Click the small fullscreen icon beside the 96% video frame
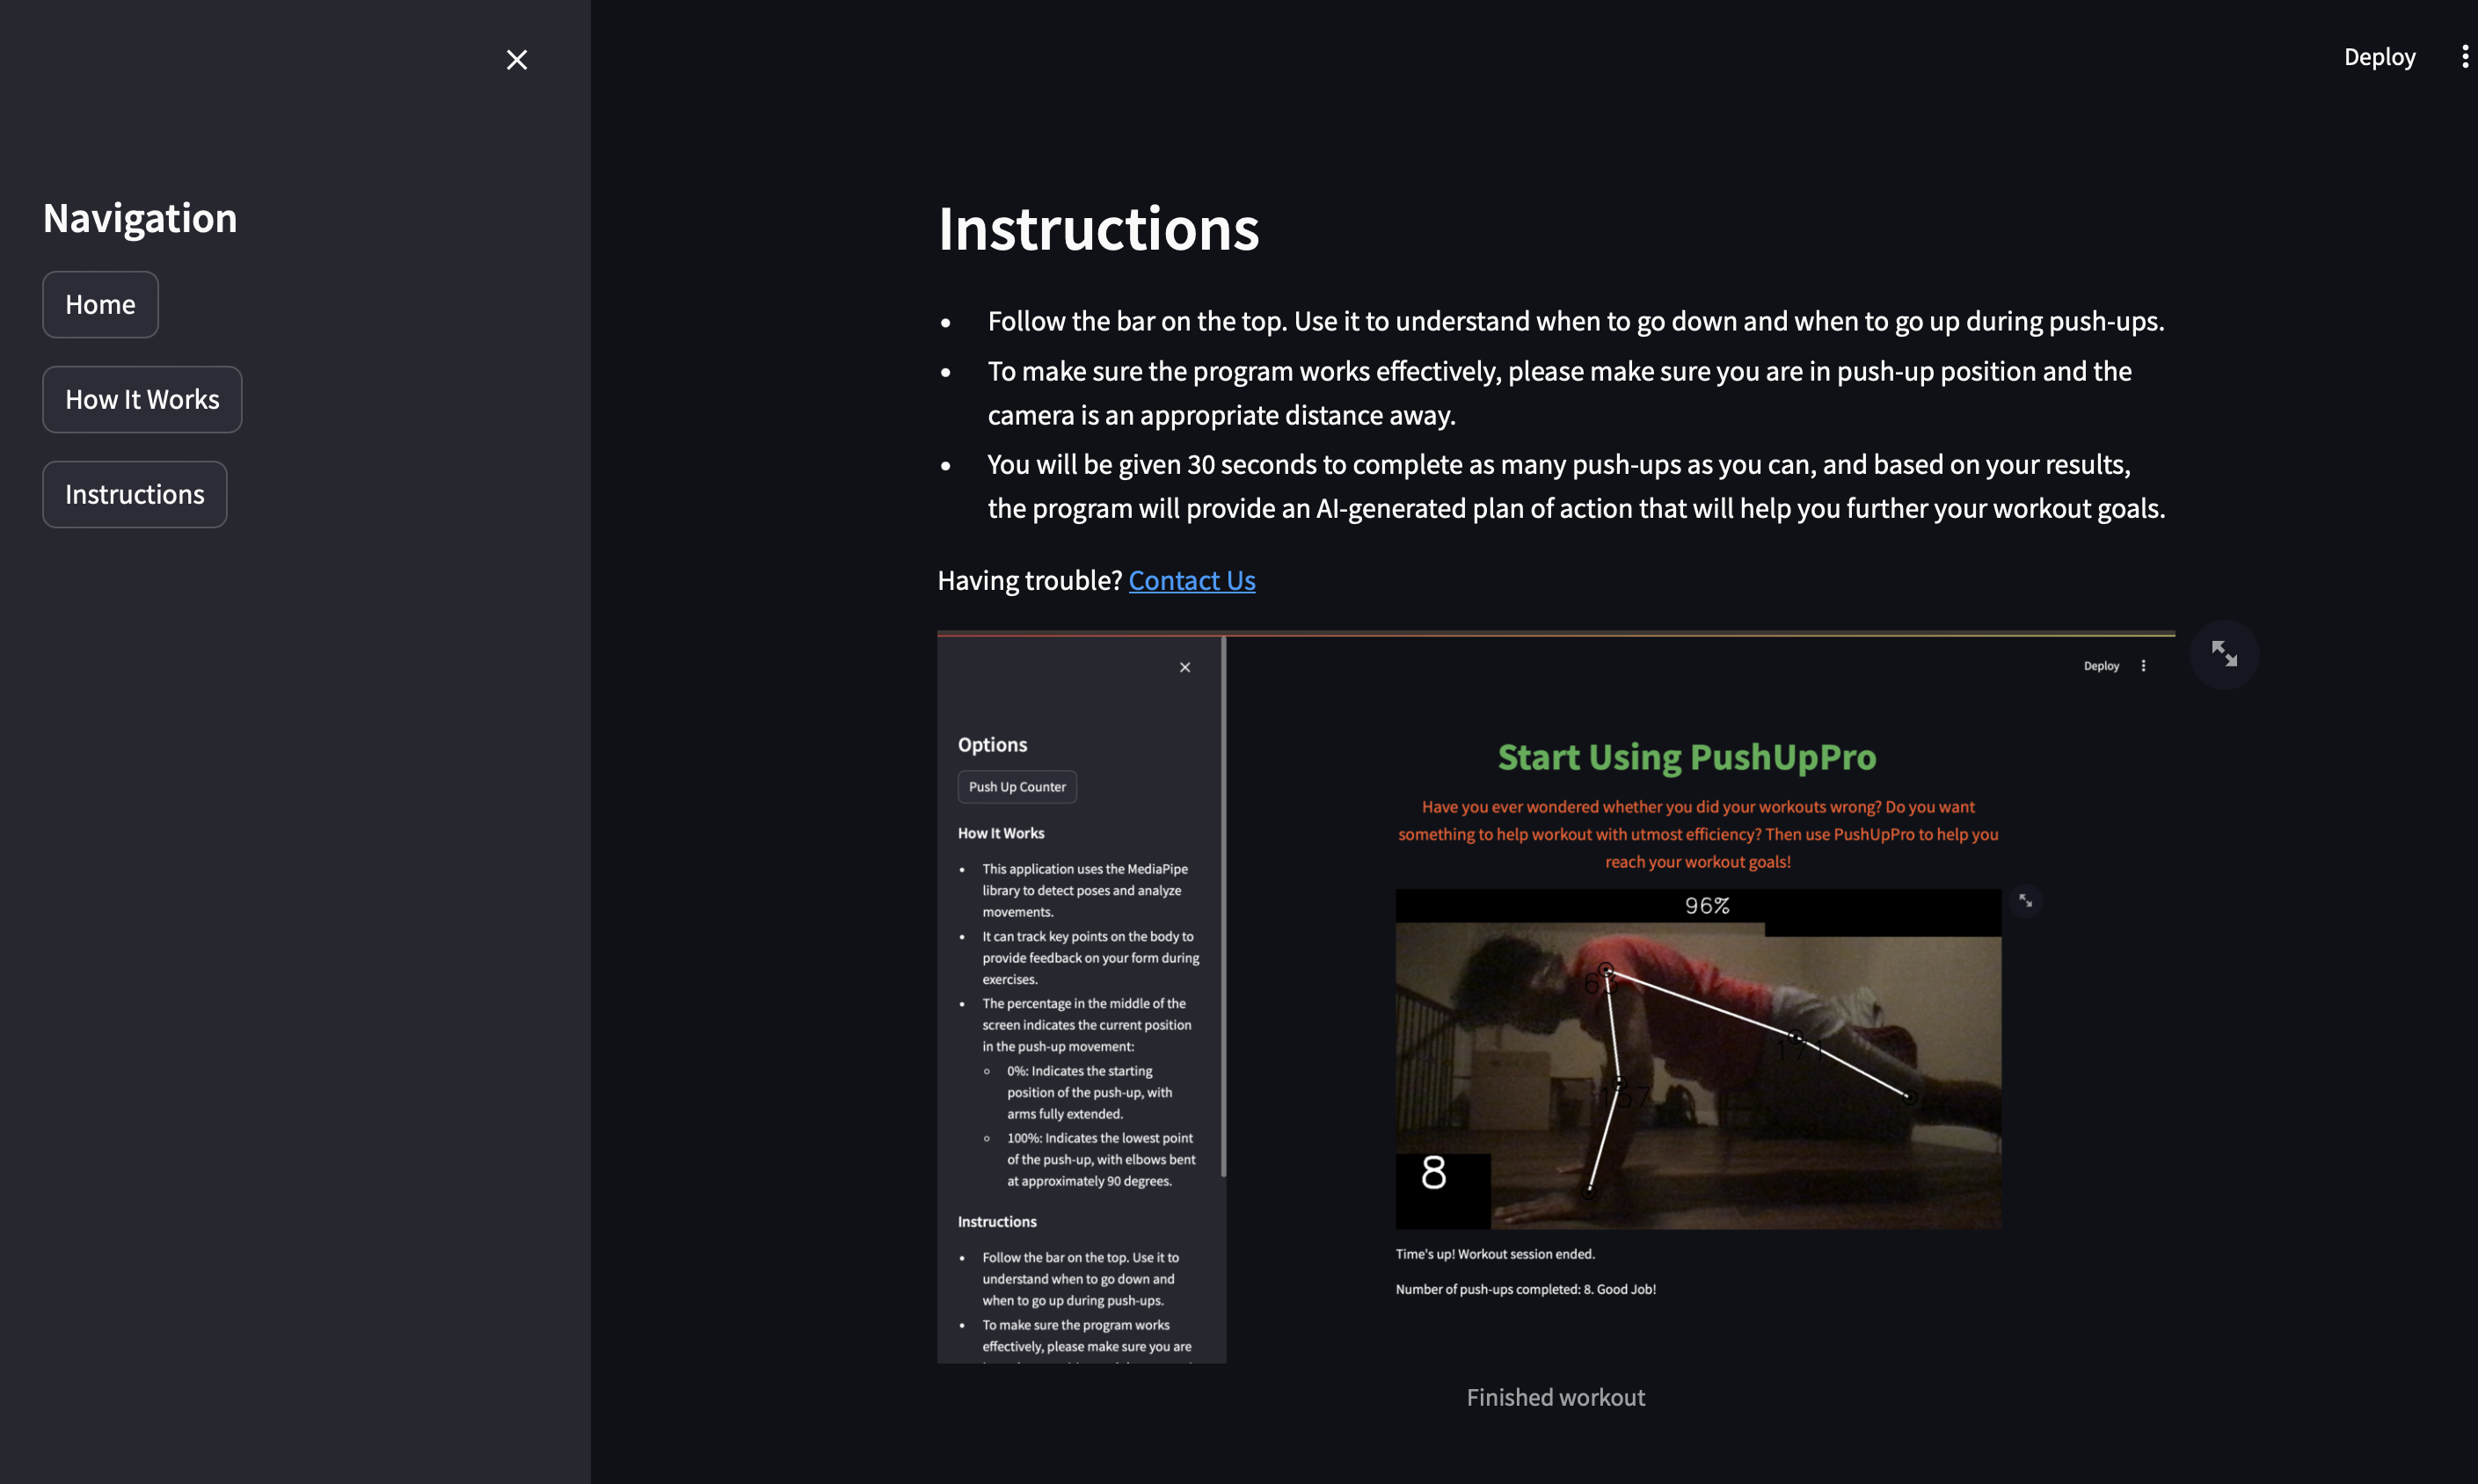This screenshot has width=2478, height=1484. click(2025, 901)
